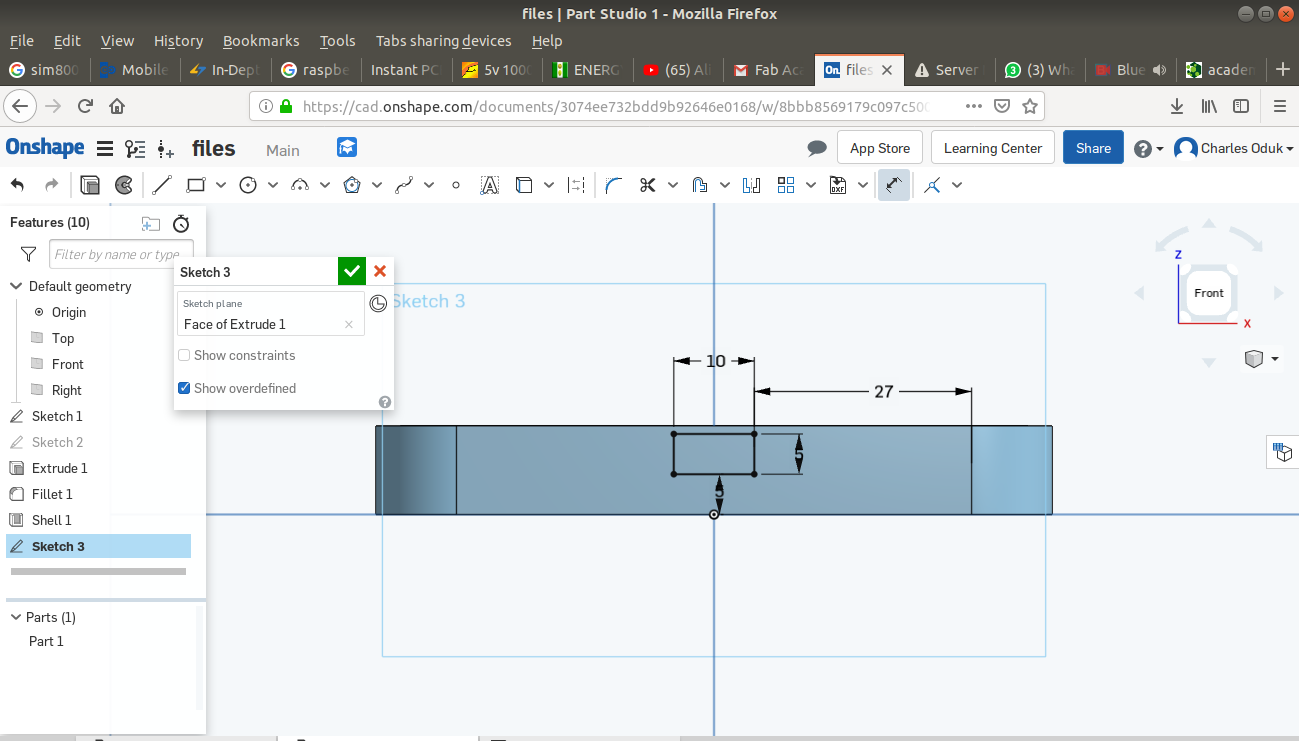Open the App Store button
This screenshot has height=741, width=1299.
click(x=880, y=148)
